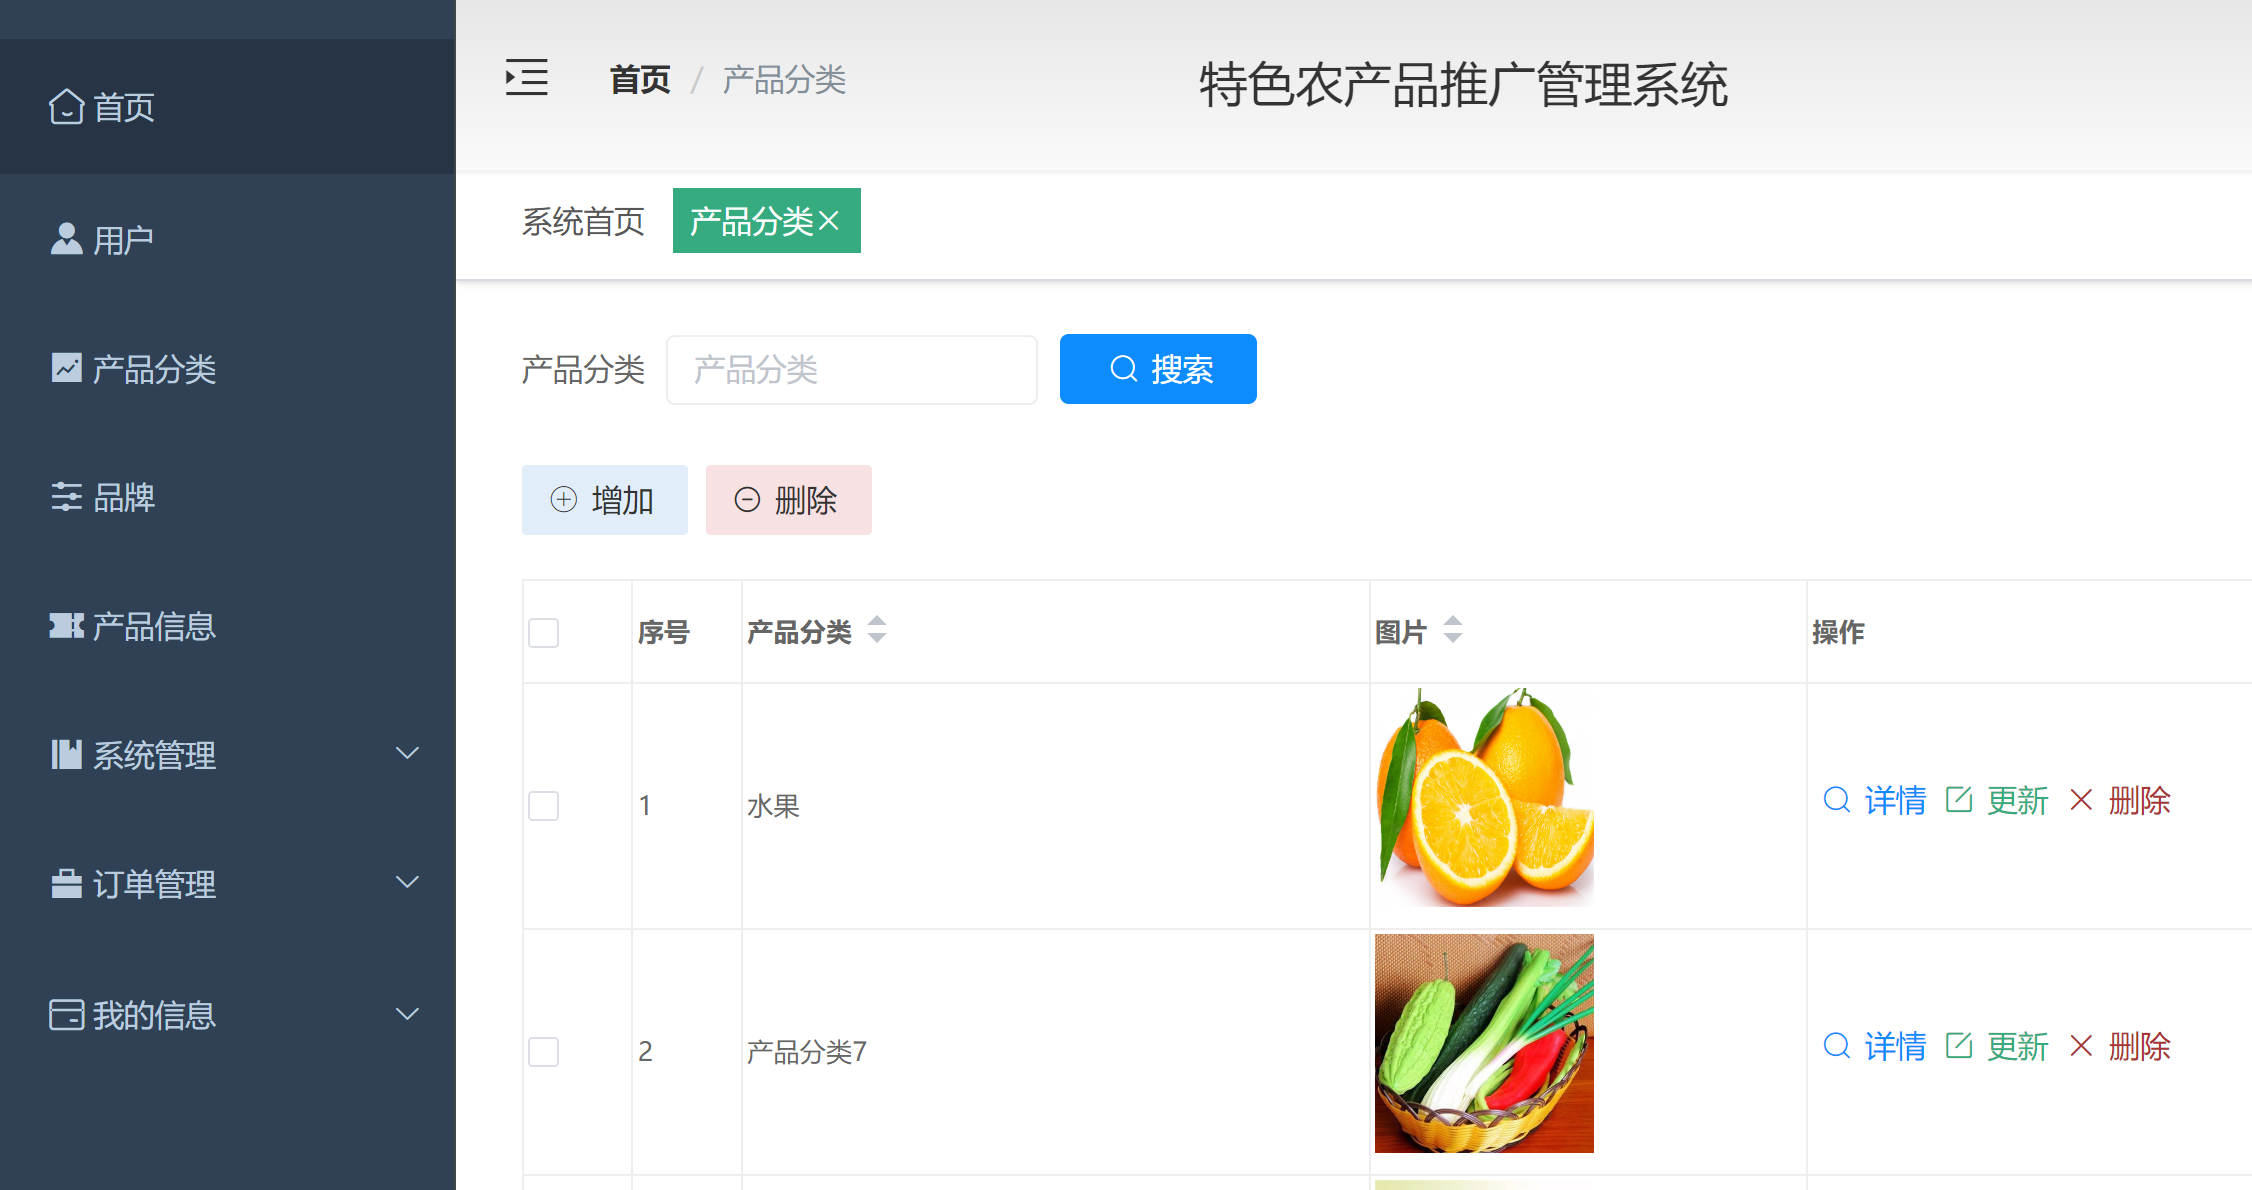Expand the 系统管理 submenu chevron
This screenshot has height=1190, width=2252.
407,753
